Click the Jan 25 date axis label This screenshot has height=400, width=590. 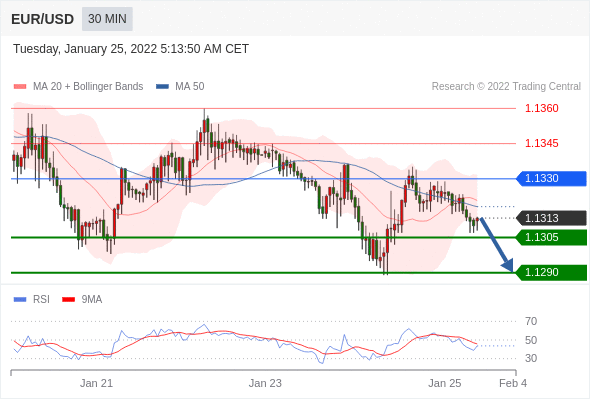(x=445, y=383)
